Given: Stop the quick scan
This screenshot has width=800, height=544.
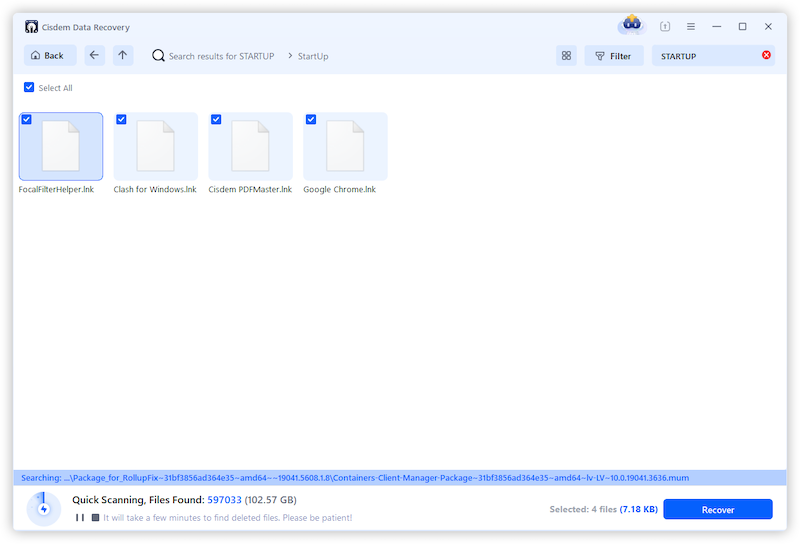Looking at the screenshot, I should pos(95,517).
